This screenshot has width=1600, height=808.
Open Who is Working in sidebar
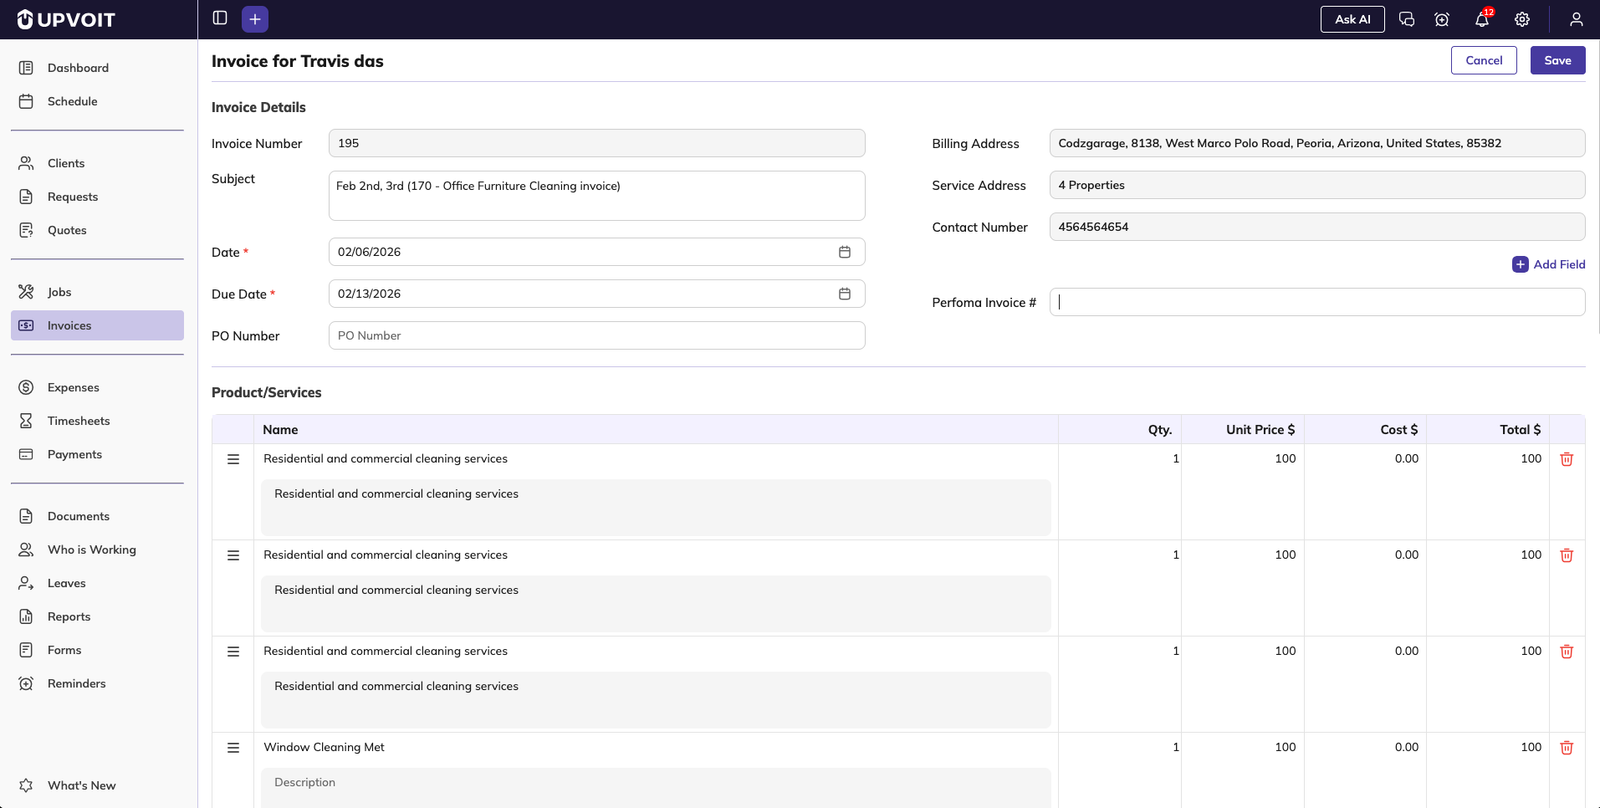point(97,550)
